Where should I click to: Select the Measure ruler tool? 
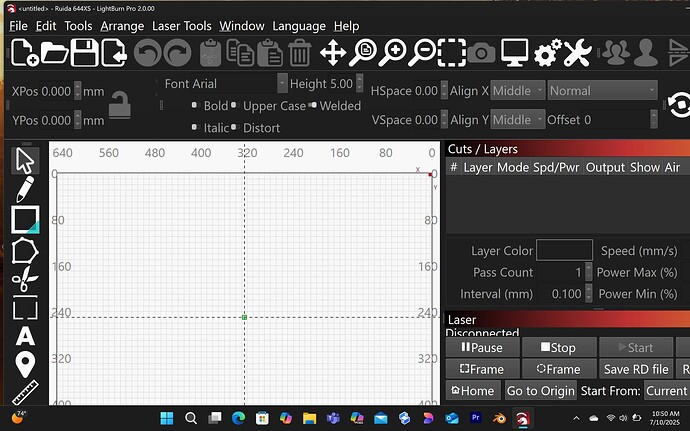(25, 393)
